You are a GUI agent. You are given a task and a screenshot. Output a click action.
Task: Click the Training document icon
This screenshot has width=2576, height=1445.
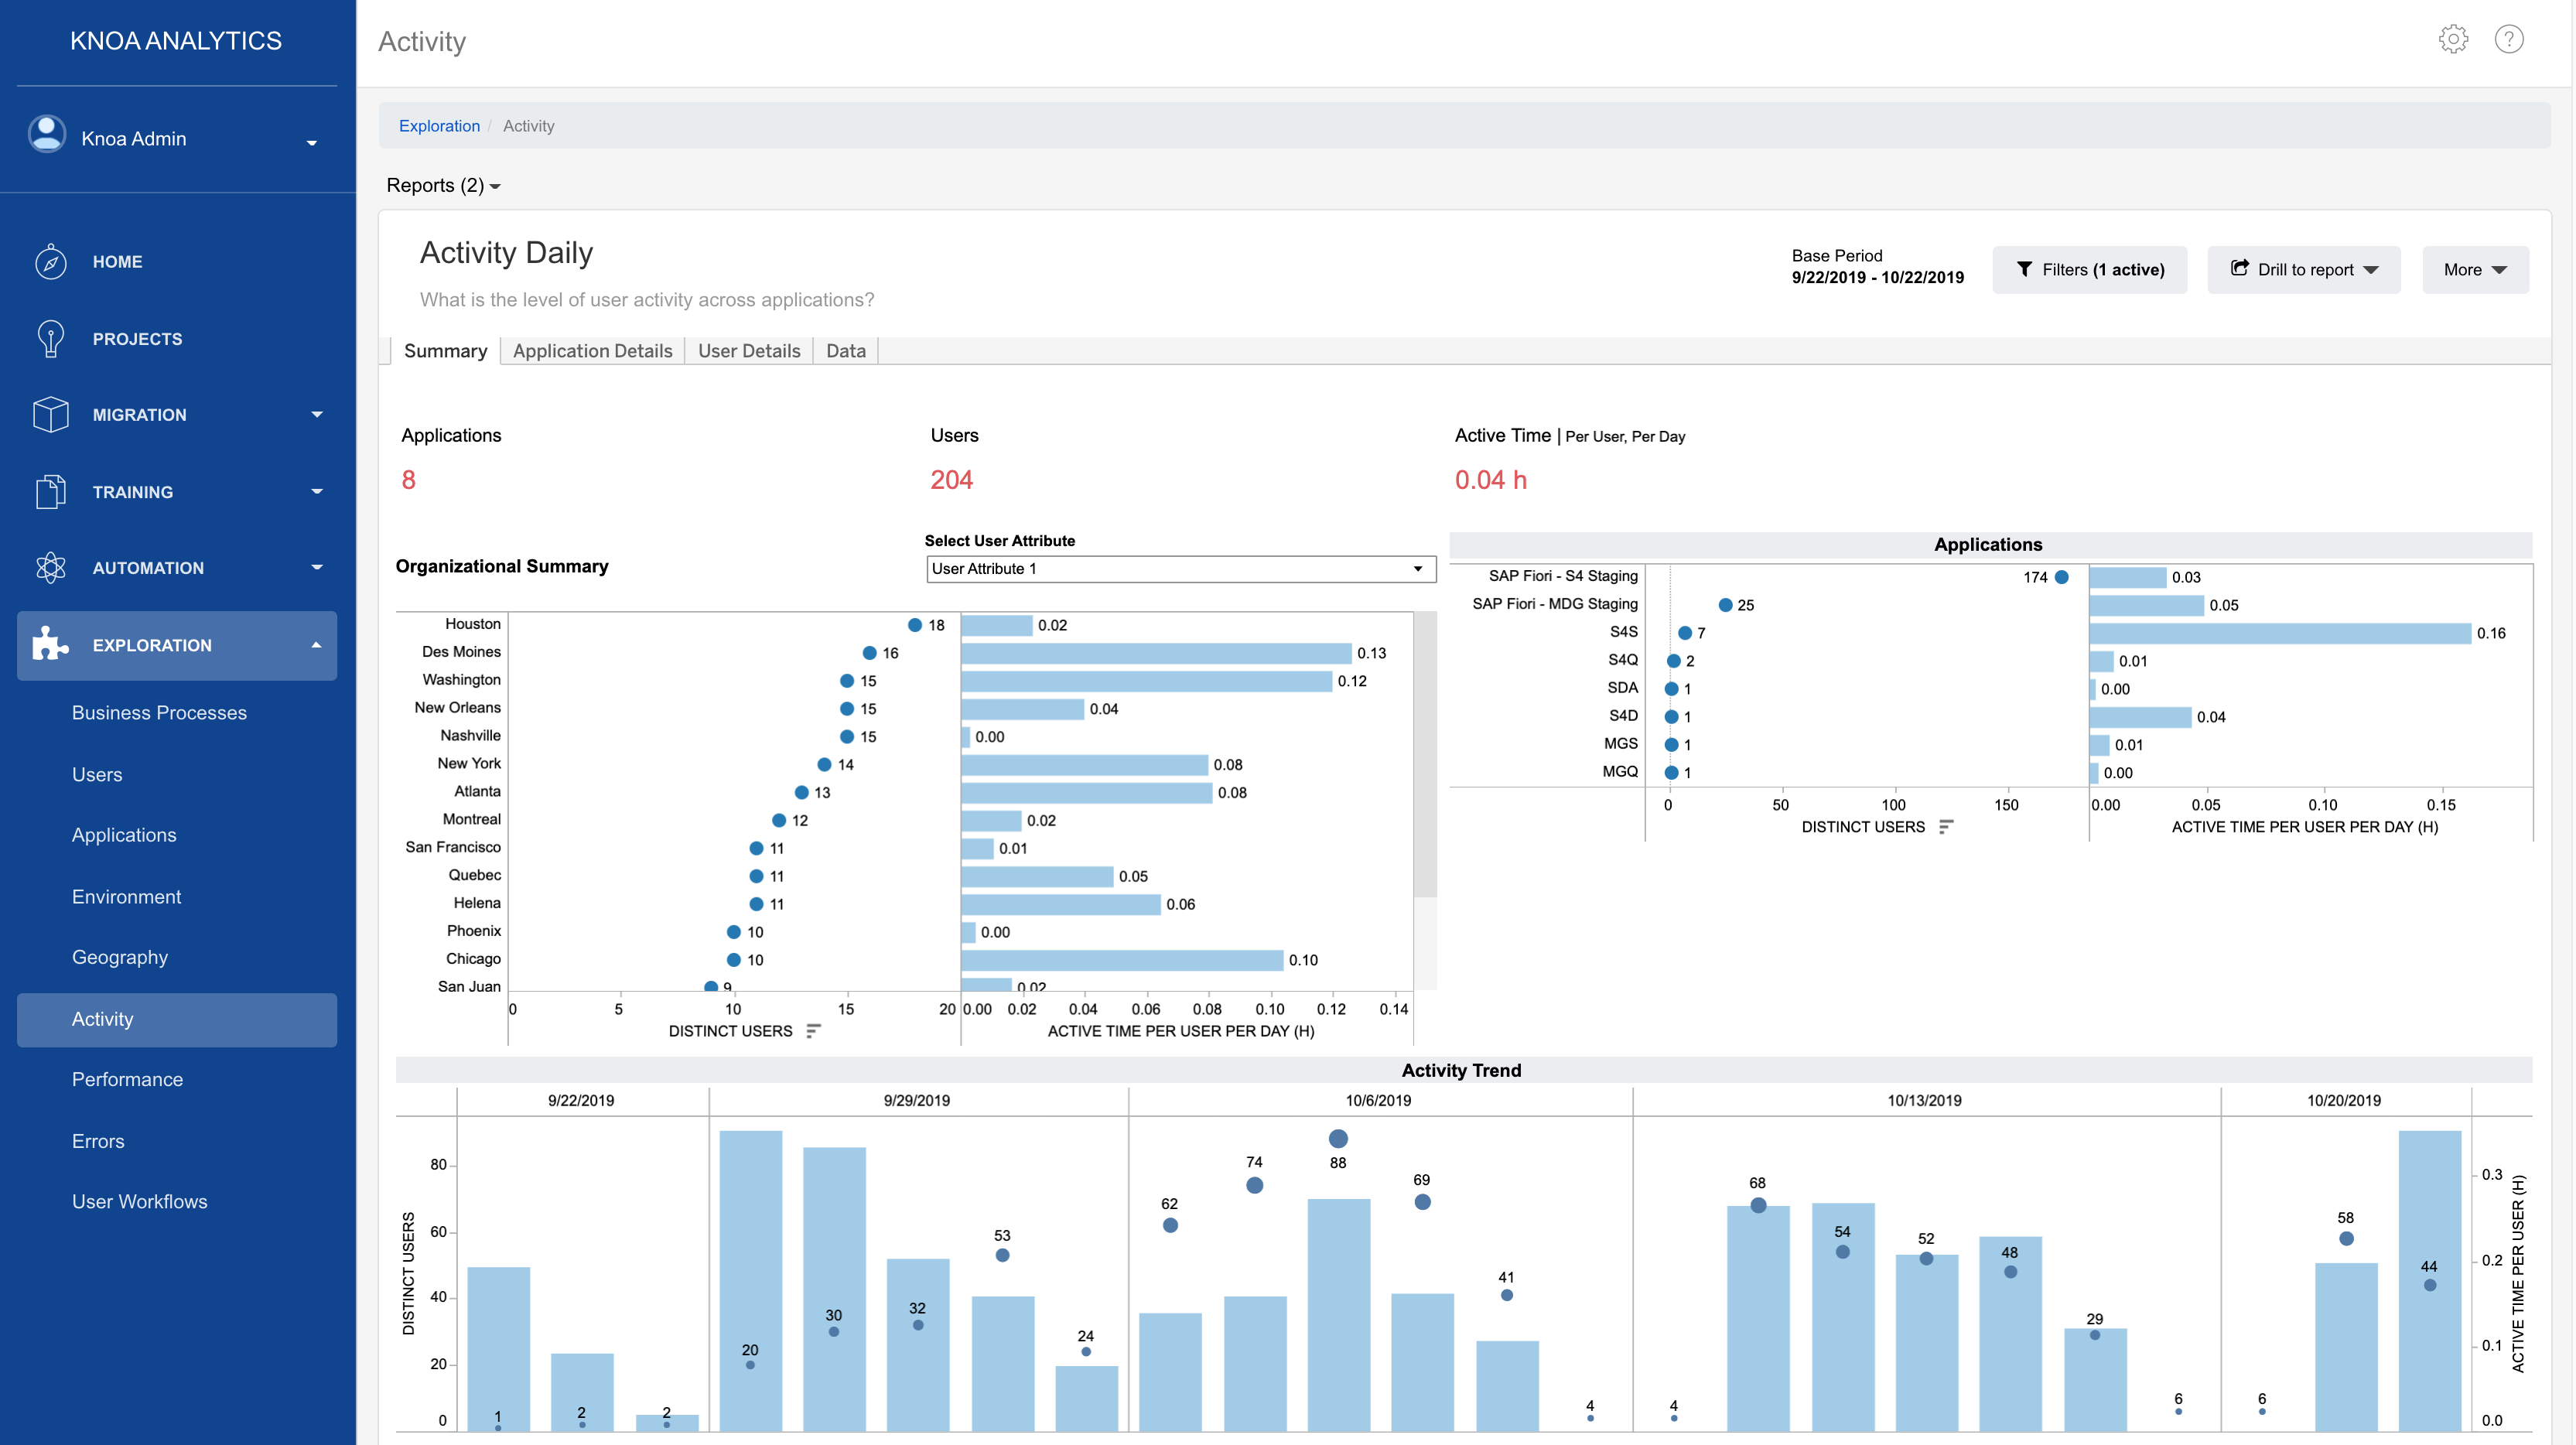[50, 491]
